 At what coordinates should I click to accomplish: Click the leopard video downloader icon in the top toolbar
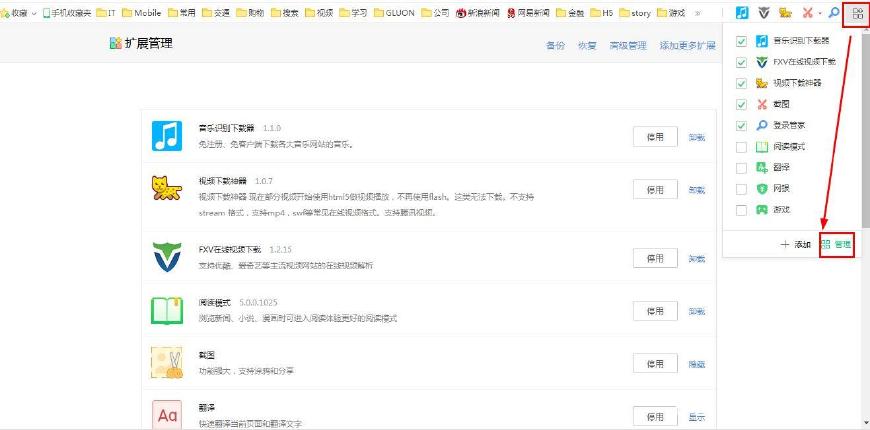click(x=785, y=12)
